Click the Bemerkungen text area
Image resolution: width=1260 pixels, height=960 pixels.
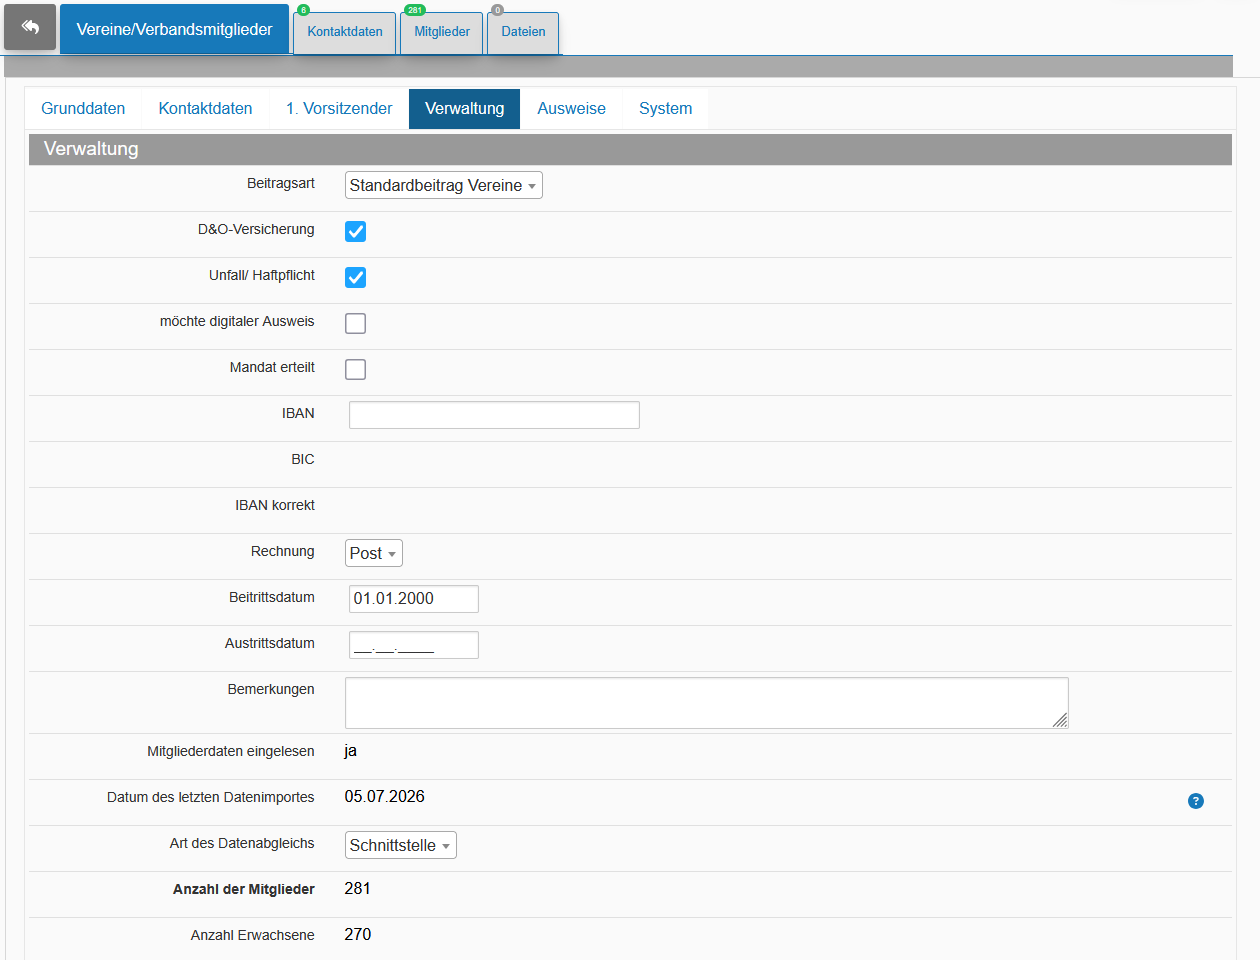[707, 703]
